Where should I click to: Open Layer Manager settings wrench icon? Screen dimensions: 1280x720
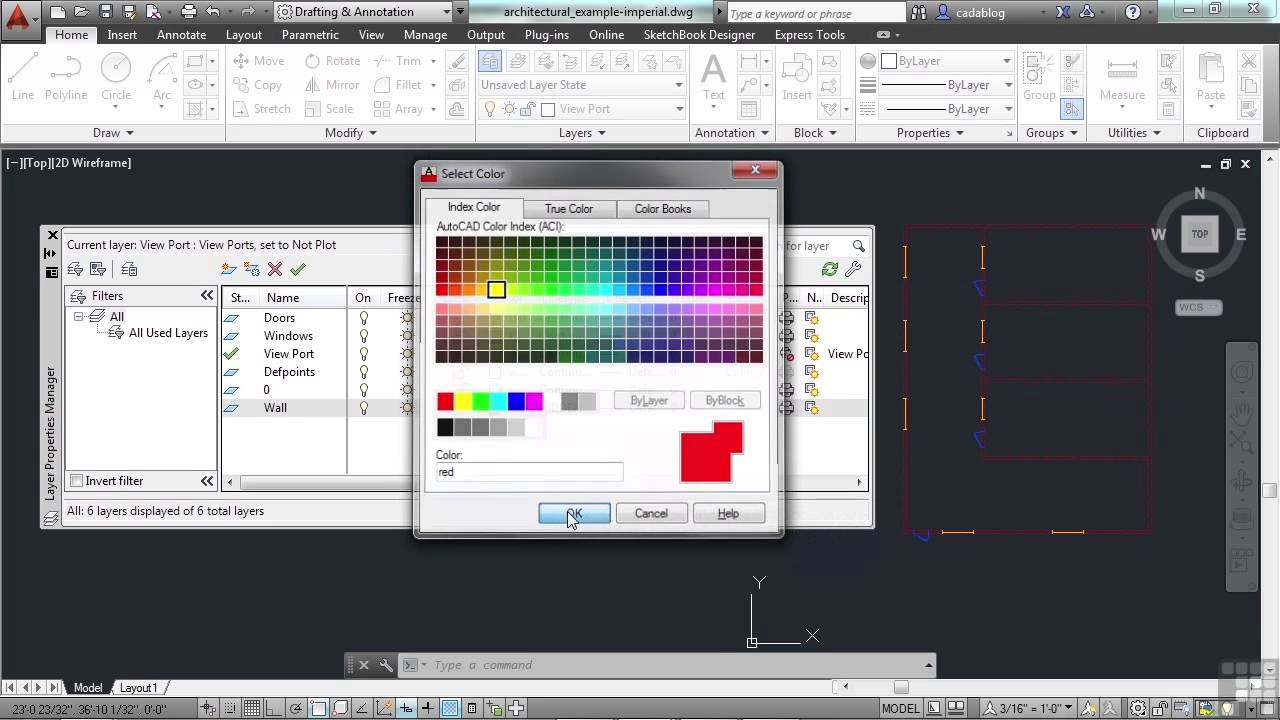tap(853, 269)
